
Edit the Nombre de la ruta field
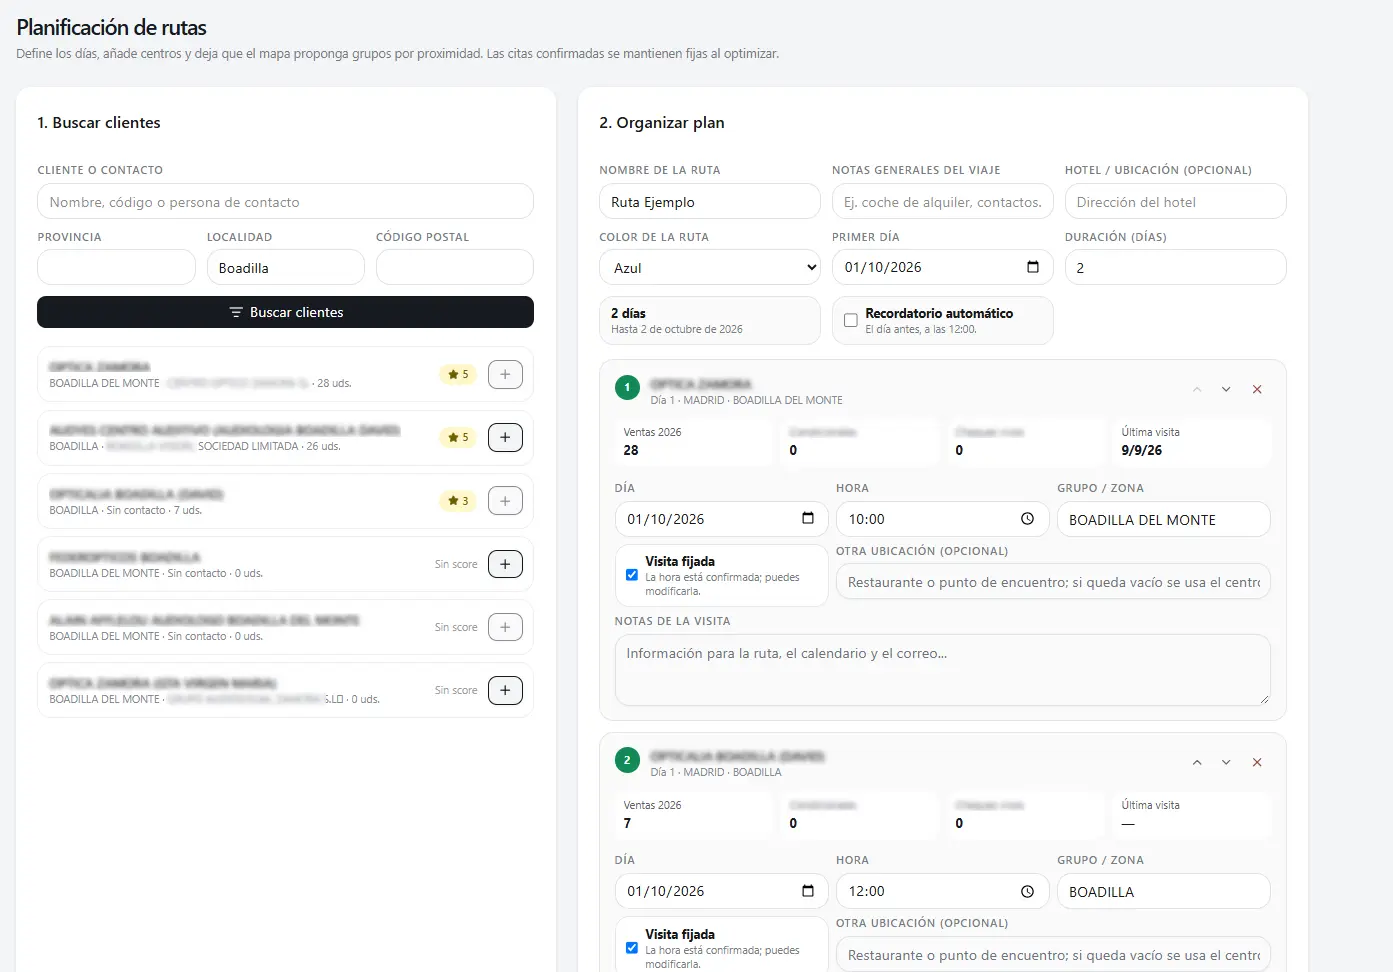[x=710, y=201]
